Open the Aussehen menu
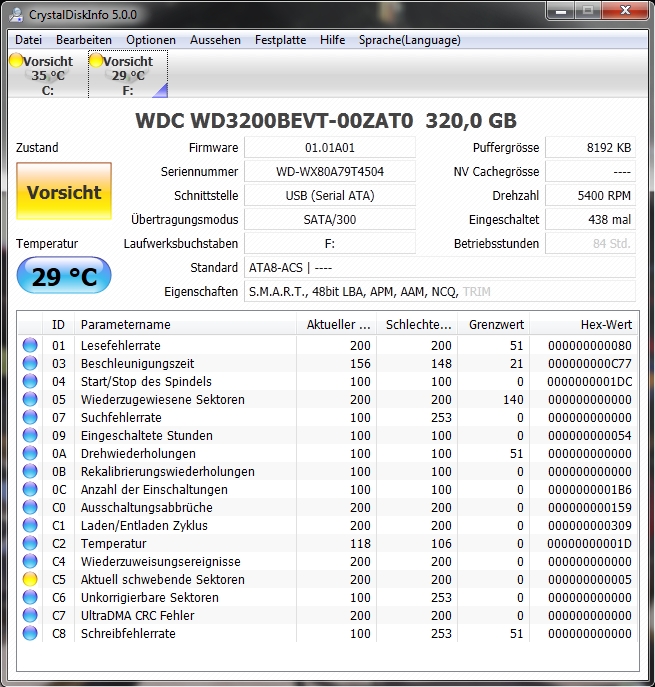Screen dimensions: 655x687 coord(215,40)
